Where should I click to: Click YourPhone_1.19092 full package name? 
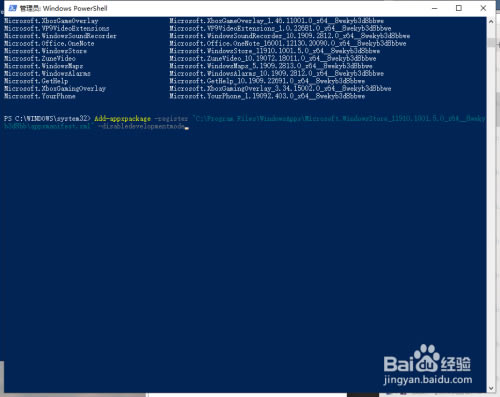(x=267, y=96)
